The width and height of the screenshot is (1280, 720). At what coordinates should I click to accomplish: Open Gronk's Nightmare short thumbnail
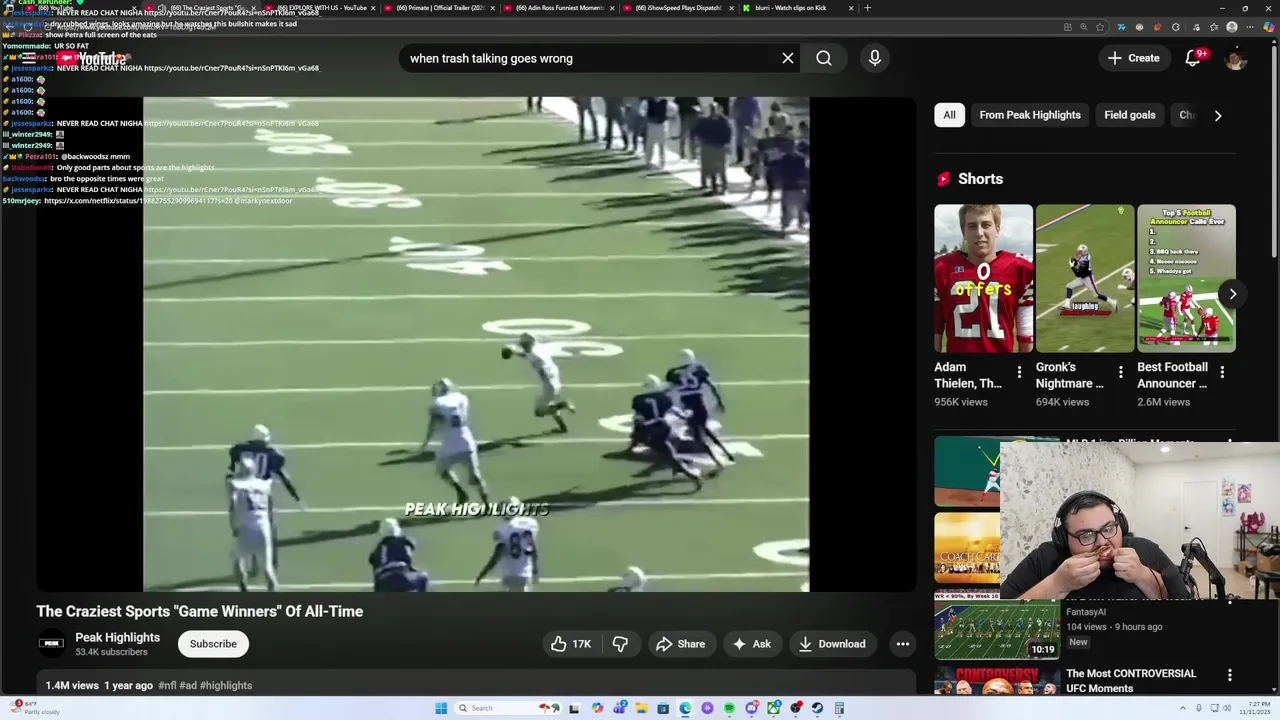1085,279
